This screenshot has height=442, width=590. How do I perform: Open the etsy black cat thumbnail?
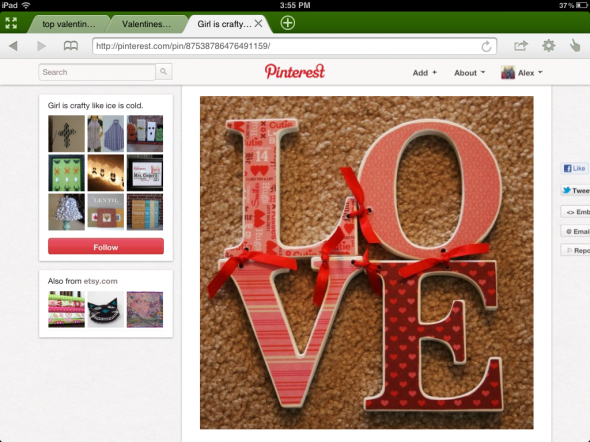[106, 309]
